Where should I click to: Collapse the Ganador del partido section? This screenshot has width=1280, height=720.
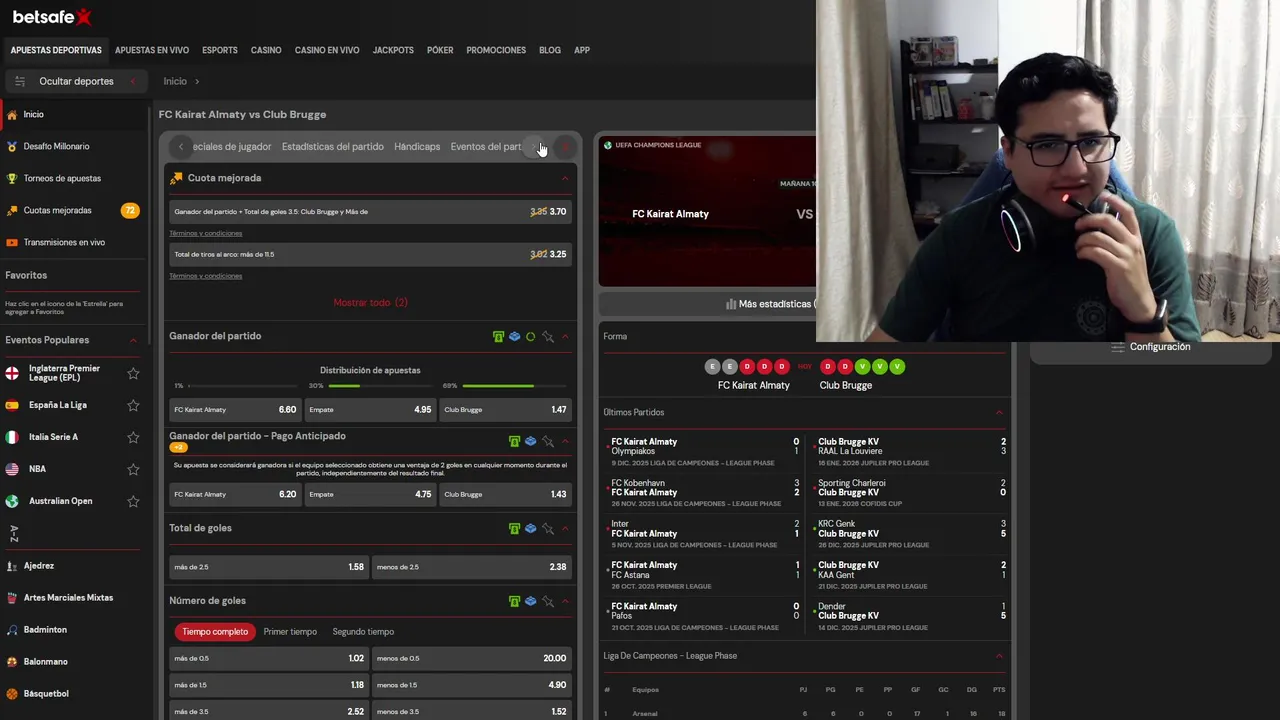pos(565,337)
